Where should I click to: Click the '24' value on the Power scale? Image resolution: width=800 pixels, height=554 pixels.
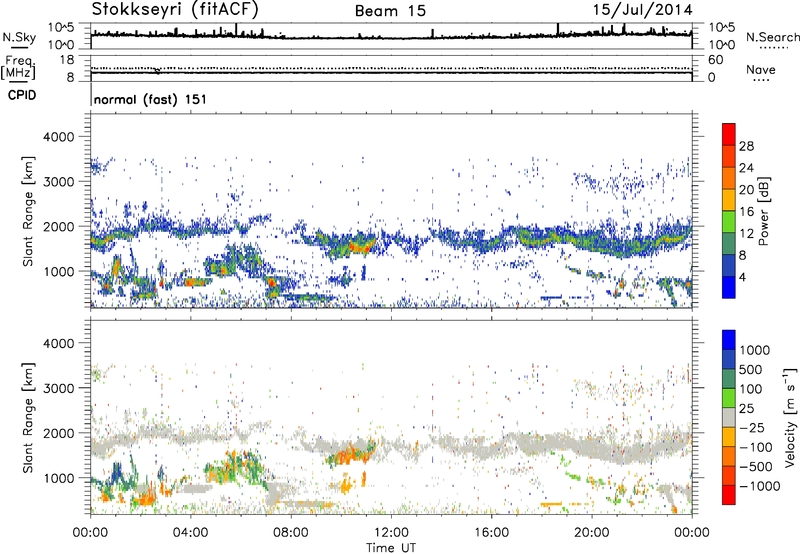pyautogui.click(x=746, y=168)
